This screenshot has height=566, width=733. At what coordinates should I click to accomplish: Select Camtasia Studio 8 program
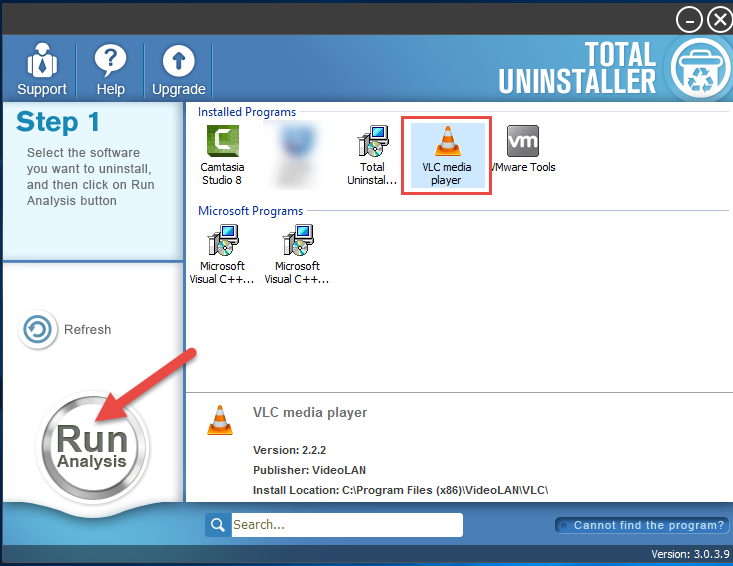(x=223, y=155)
